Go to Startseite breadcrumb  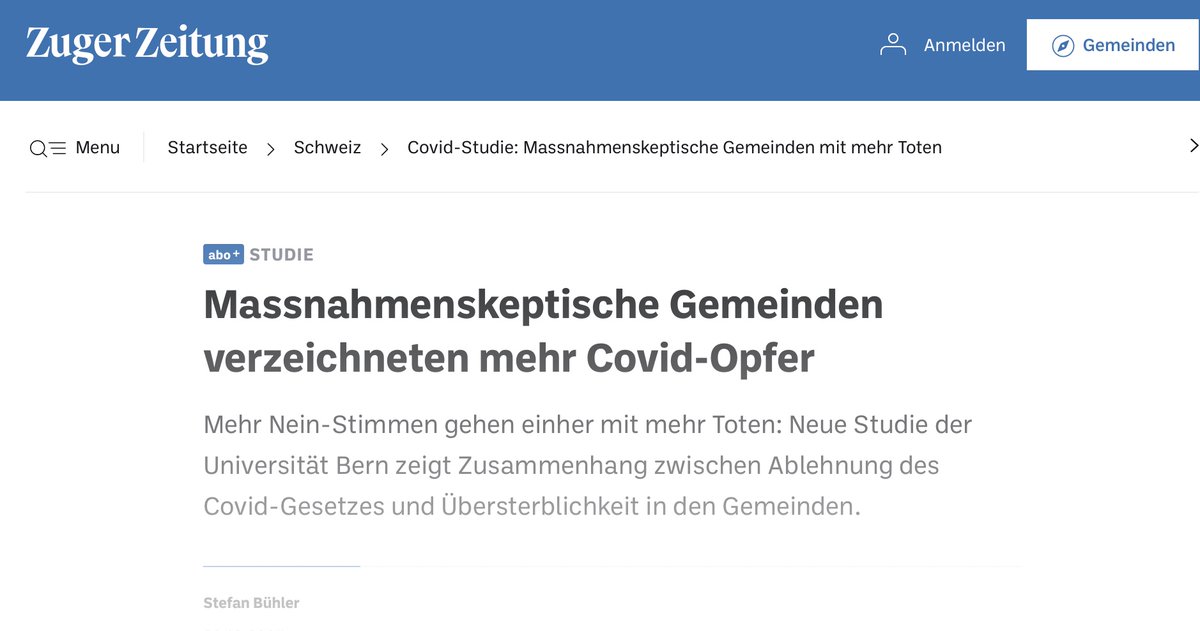[x=207, y=147]
